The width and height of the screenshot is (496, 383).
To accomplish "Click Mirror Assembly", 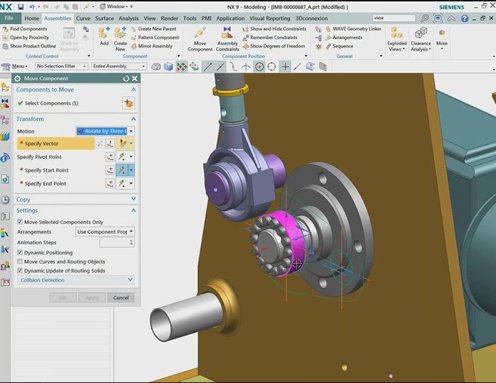I will tap(152, 46).
